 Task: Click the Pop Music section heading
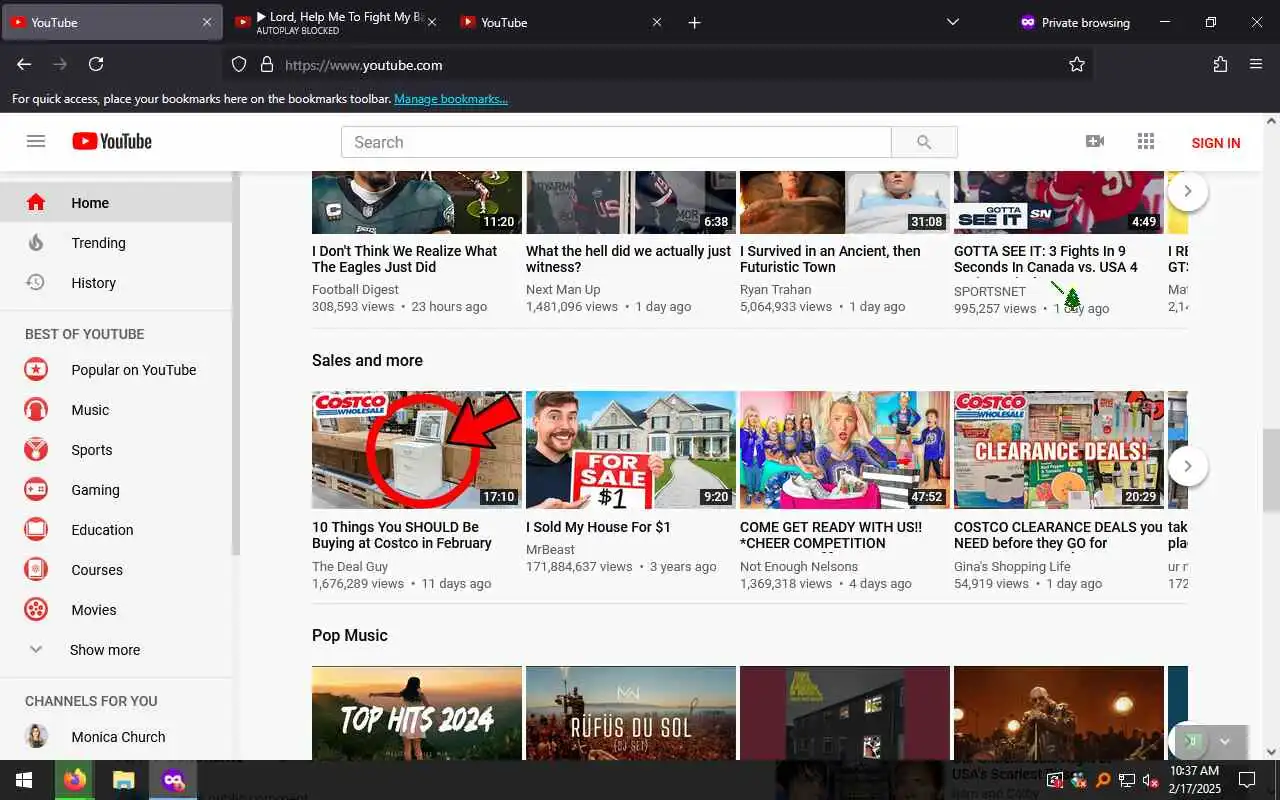349,635
